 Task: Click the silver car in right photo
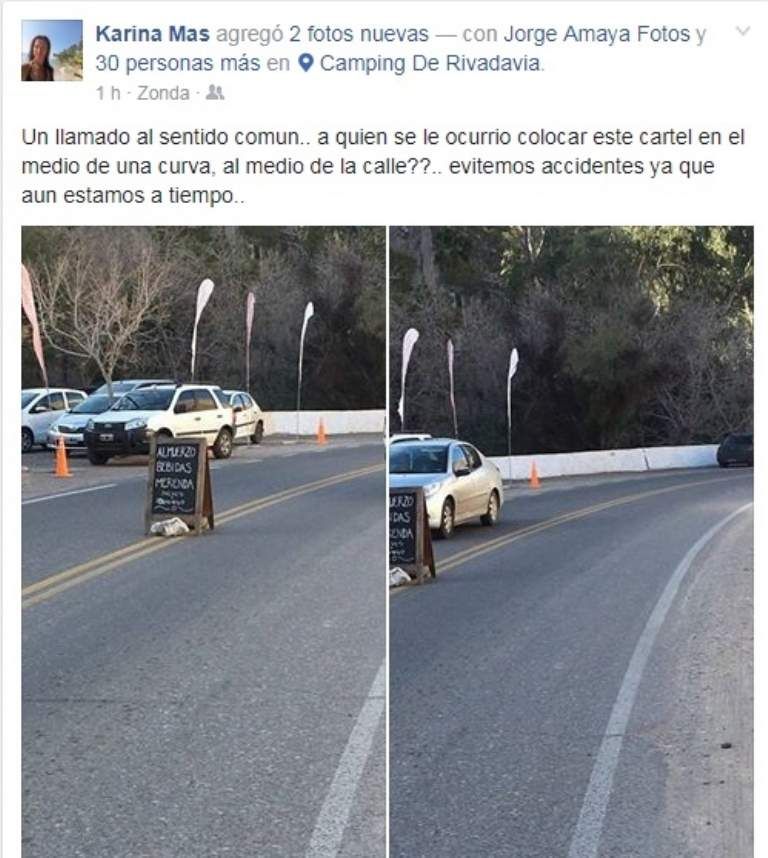pos(446,486)
